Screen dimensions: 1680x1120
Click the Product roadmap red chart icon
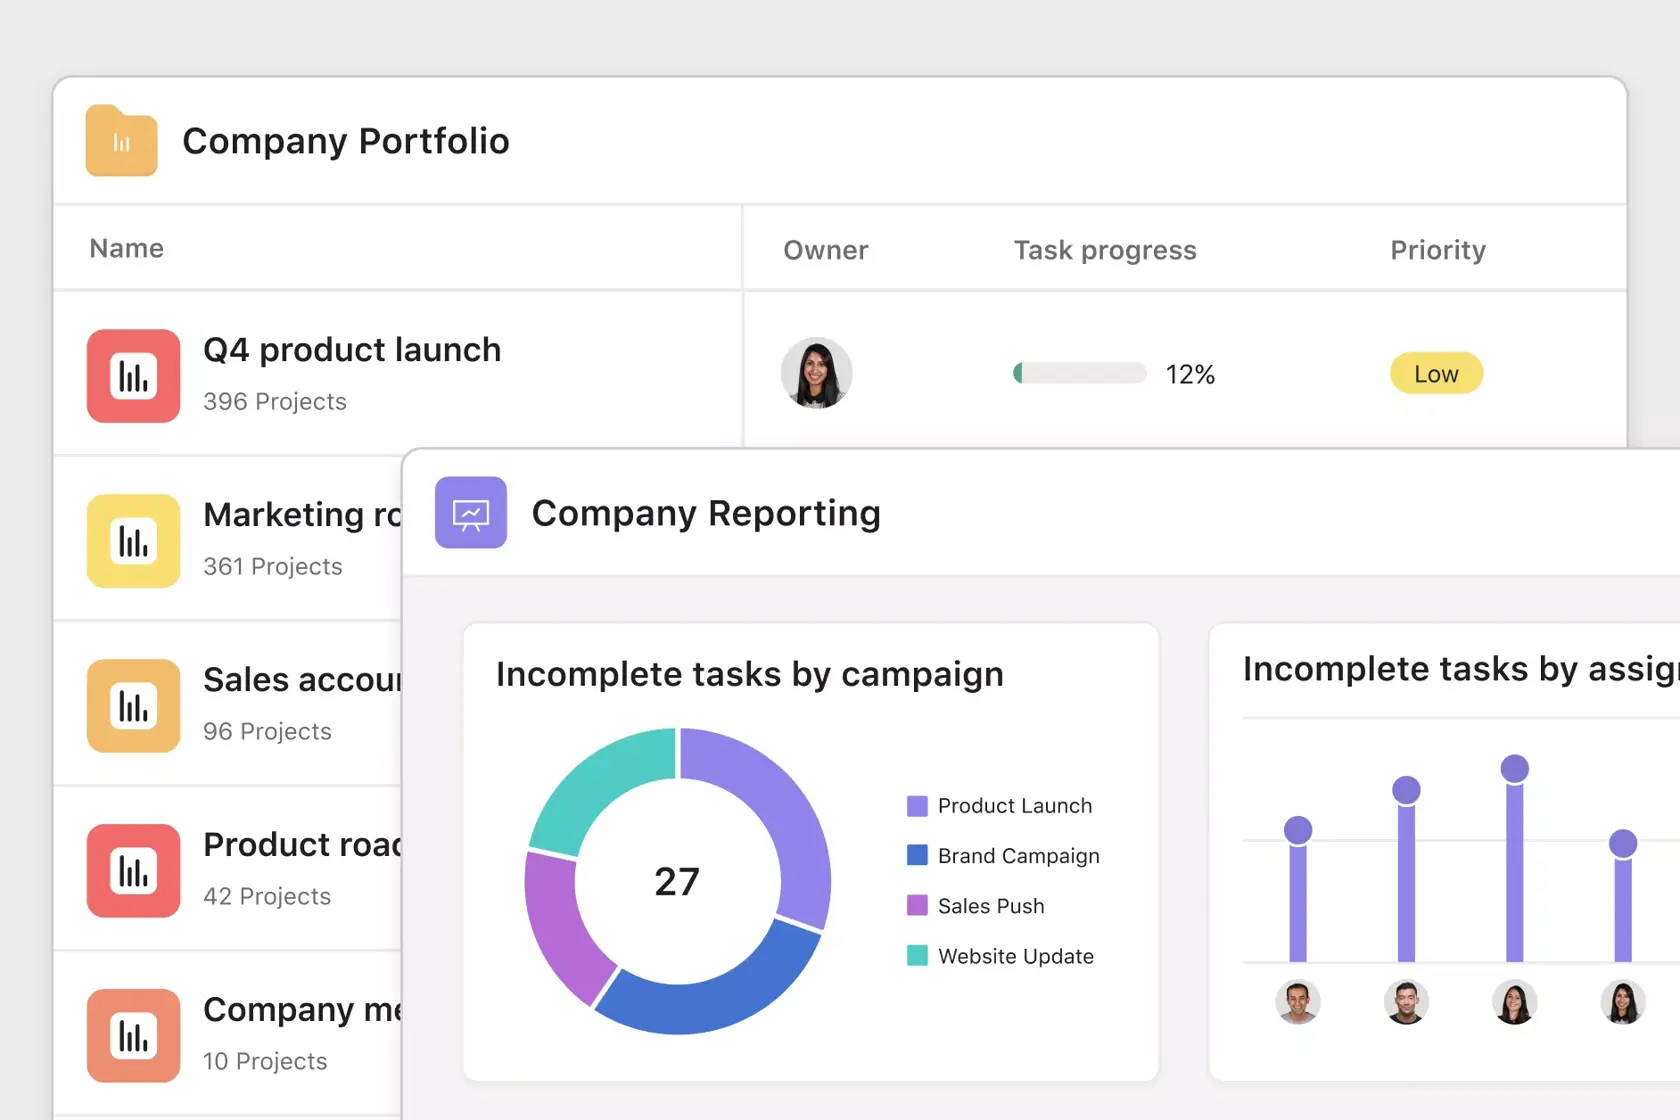(133, 871)
